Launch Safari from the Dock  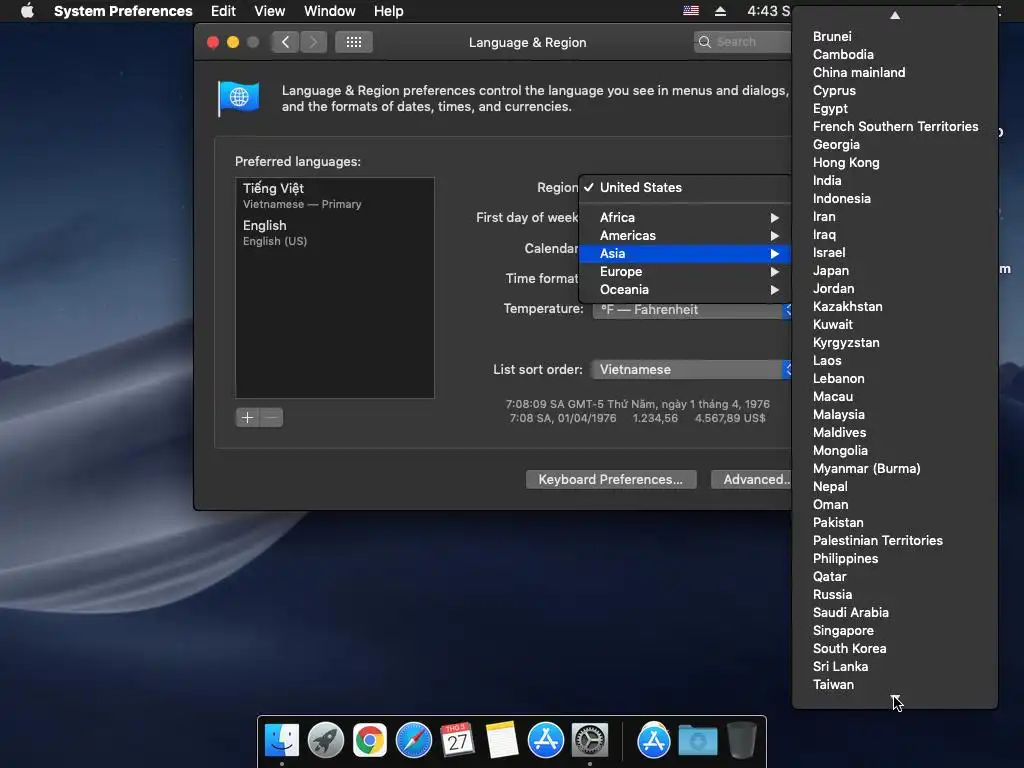414,741
